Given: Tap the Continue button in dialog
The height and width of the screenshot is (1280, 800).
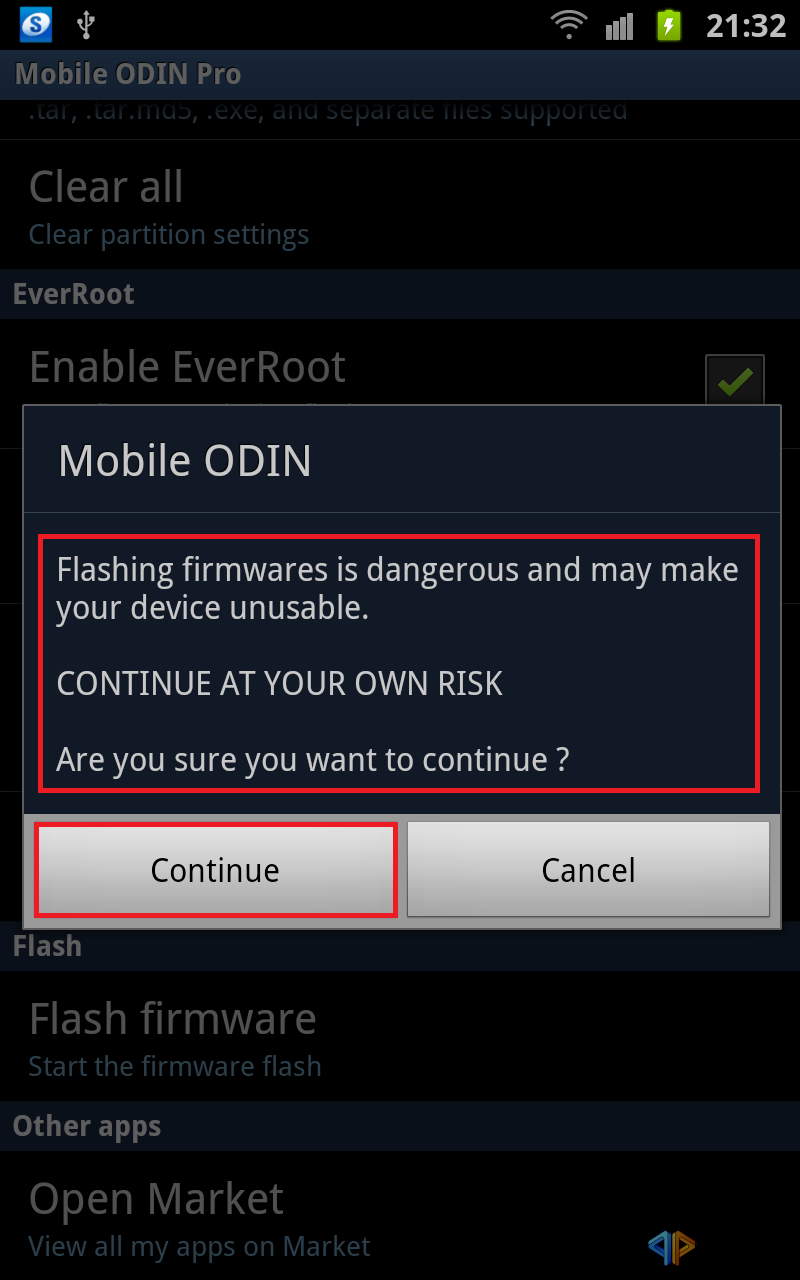Looking at the screenshot, I should [216, 869].
